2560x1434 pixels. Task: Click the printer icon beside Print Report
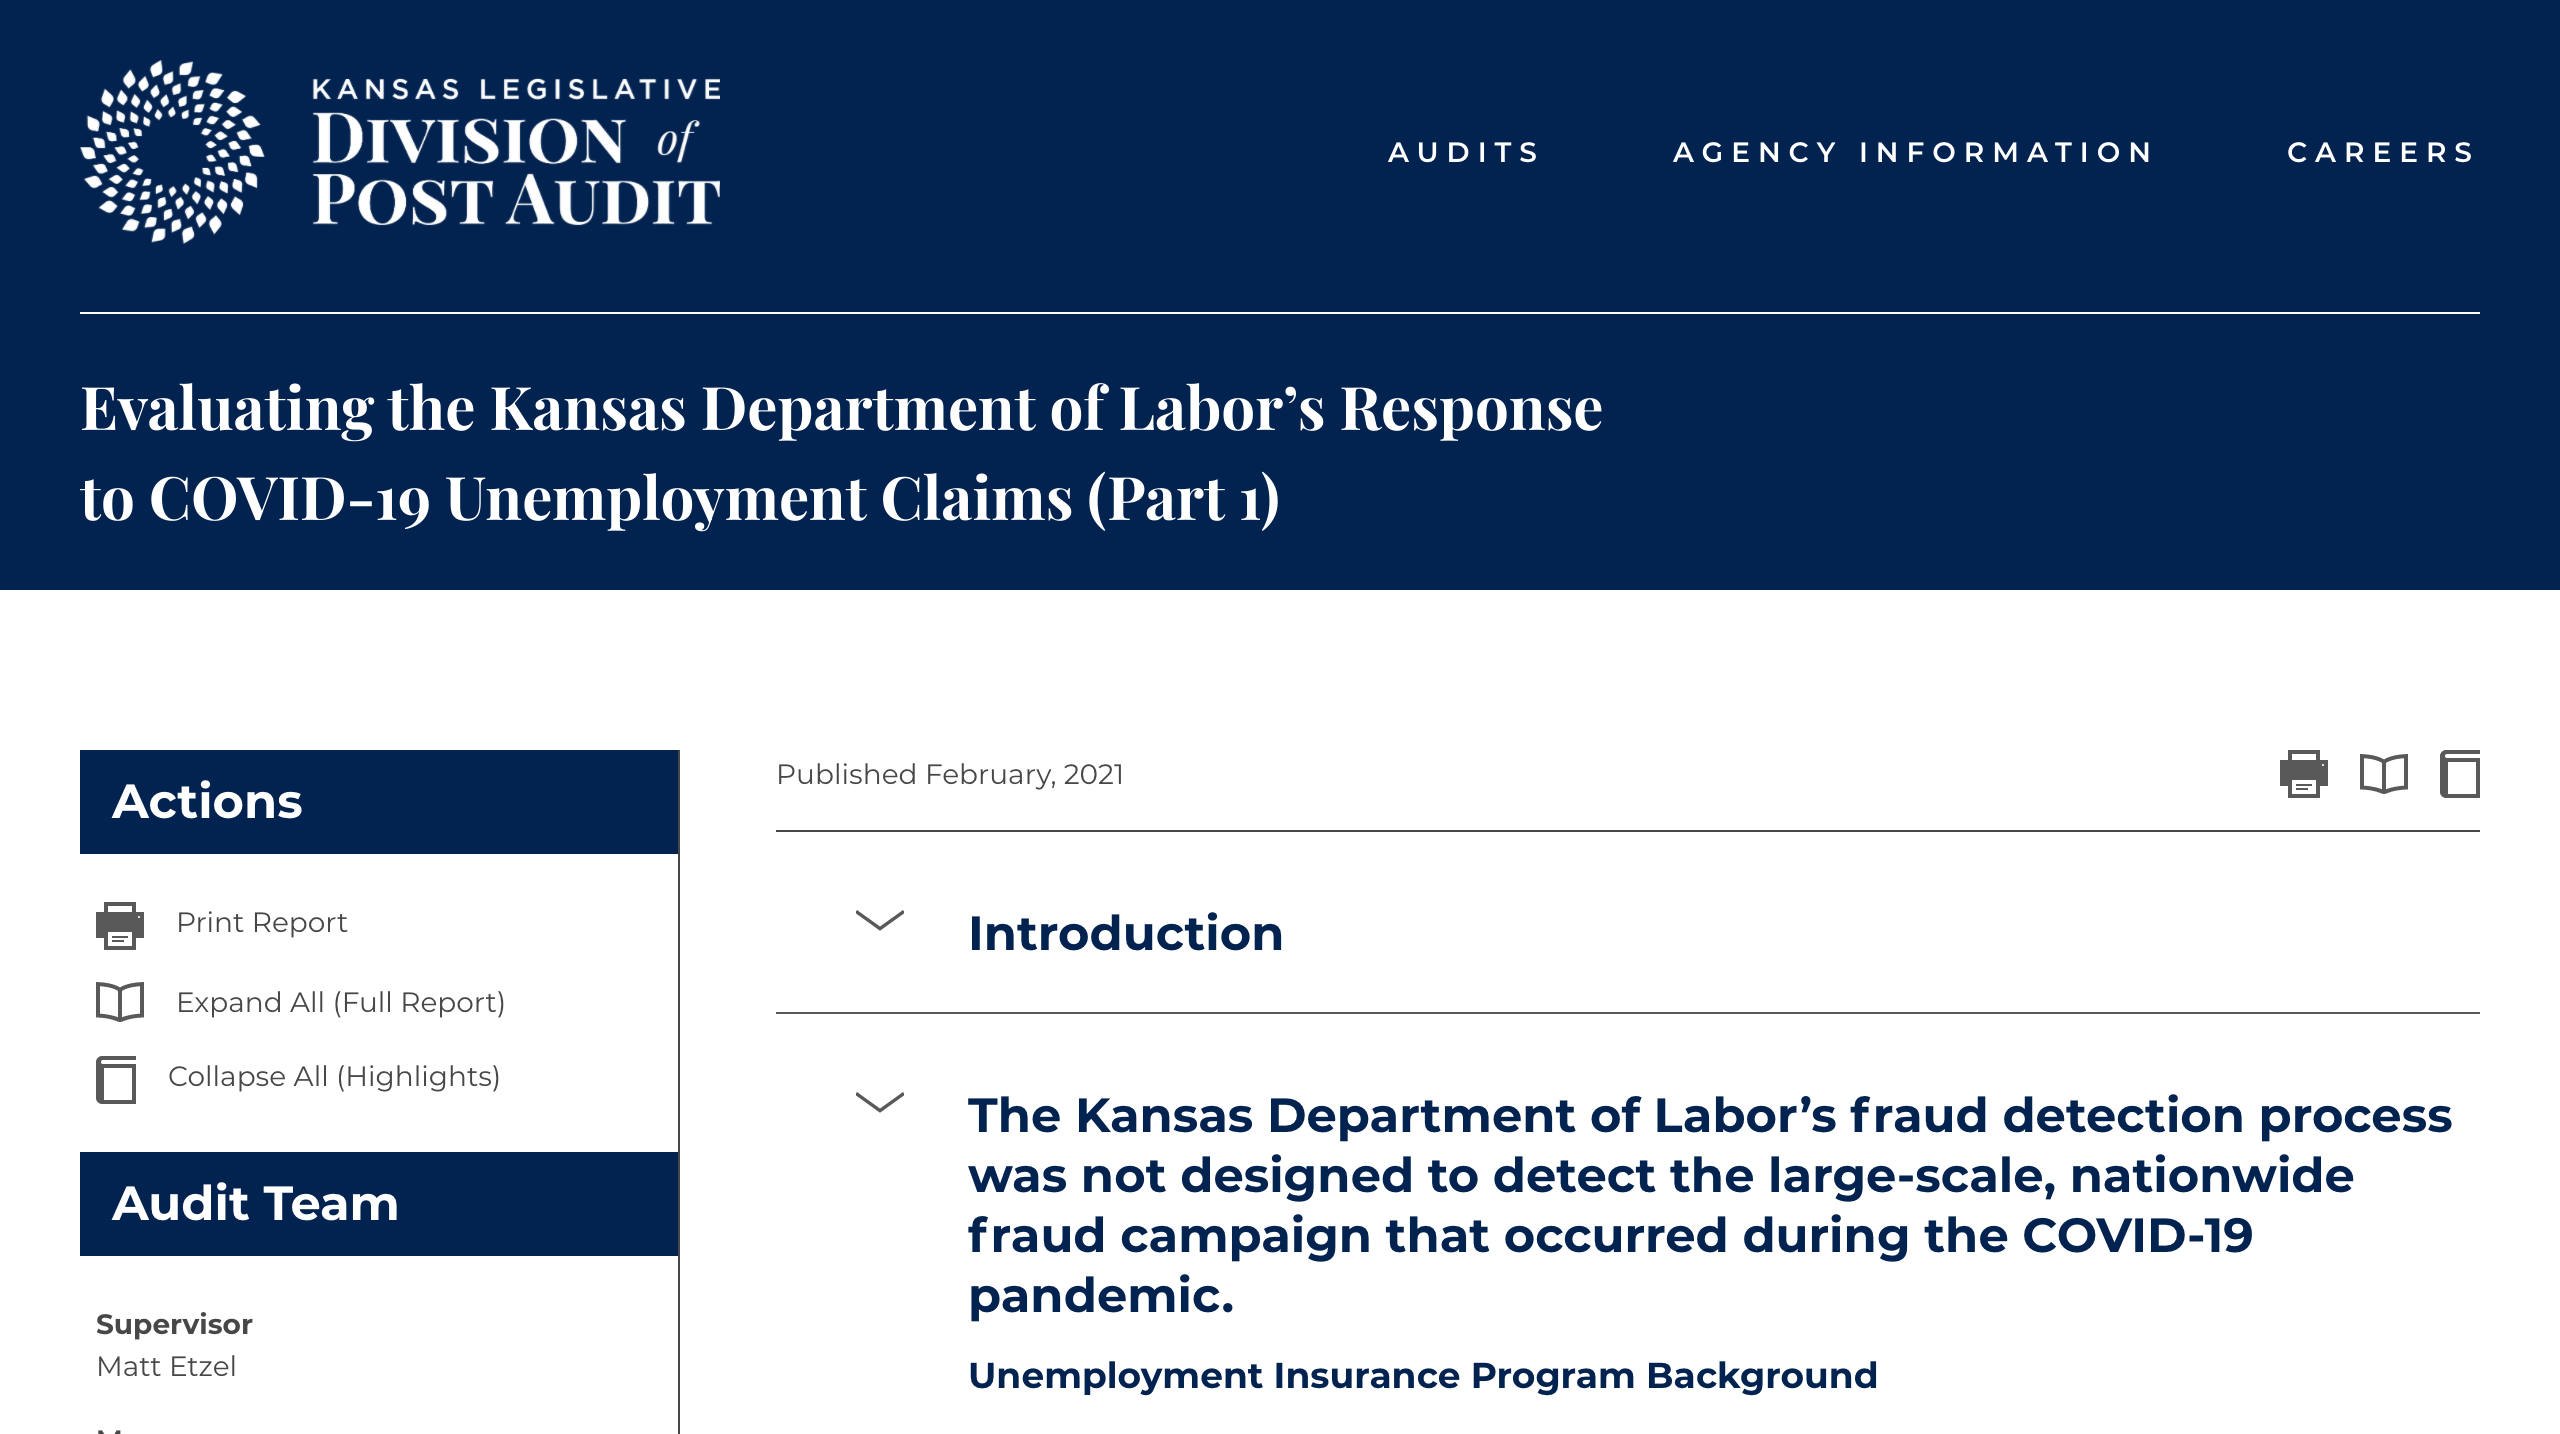pos(120,924)
